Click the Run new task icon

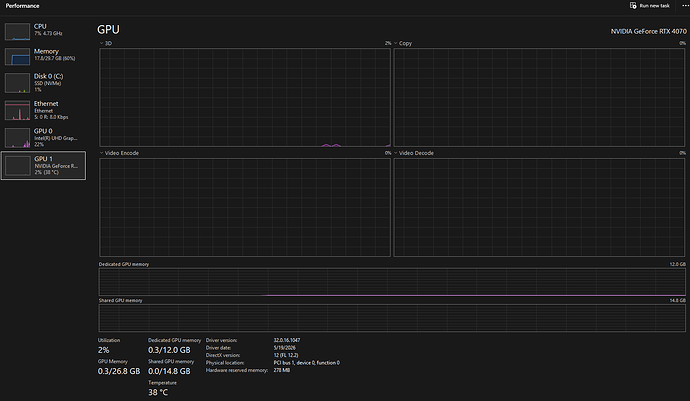pyautogui.click(x=633, y=6)
